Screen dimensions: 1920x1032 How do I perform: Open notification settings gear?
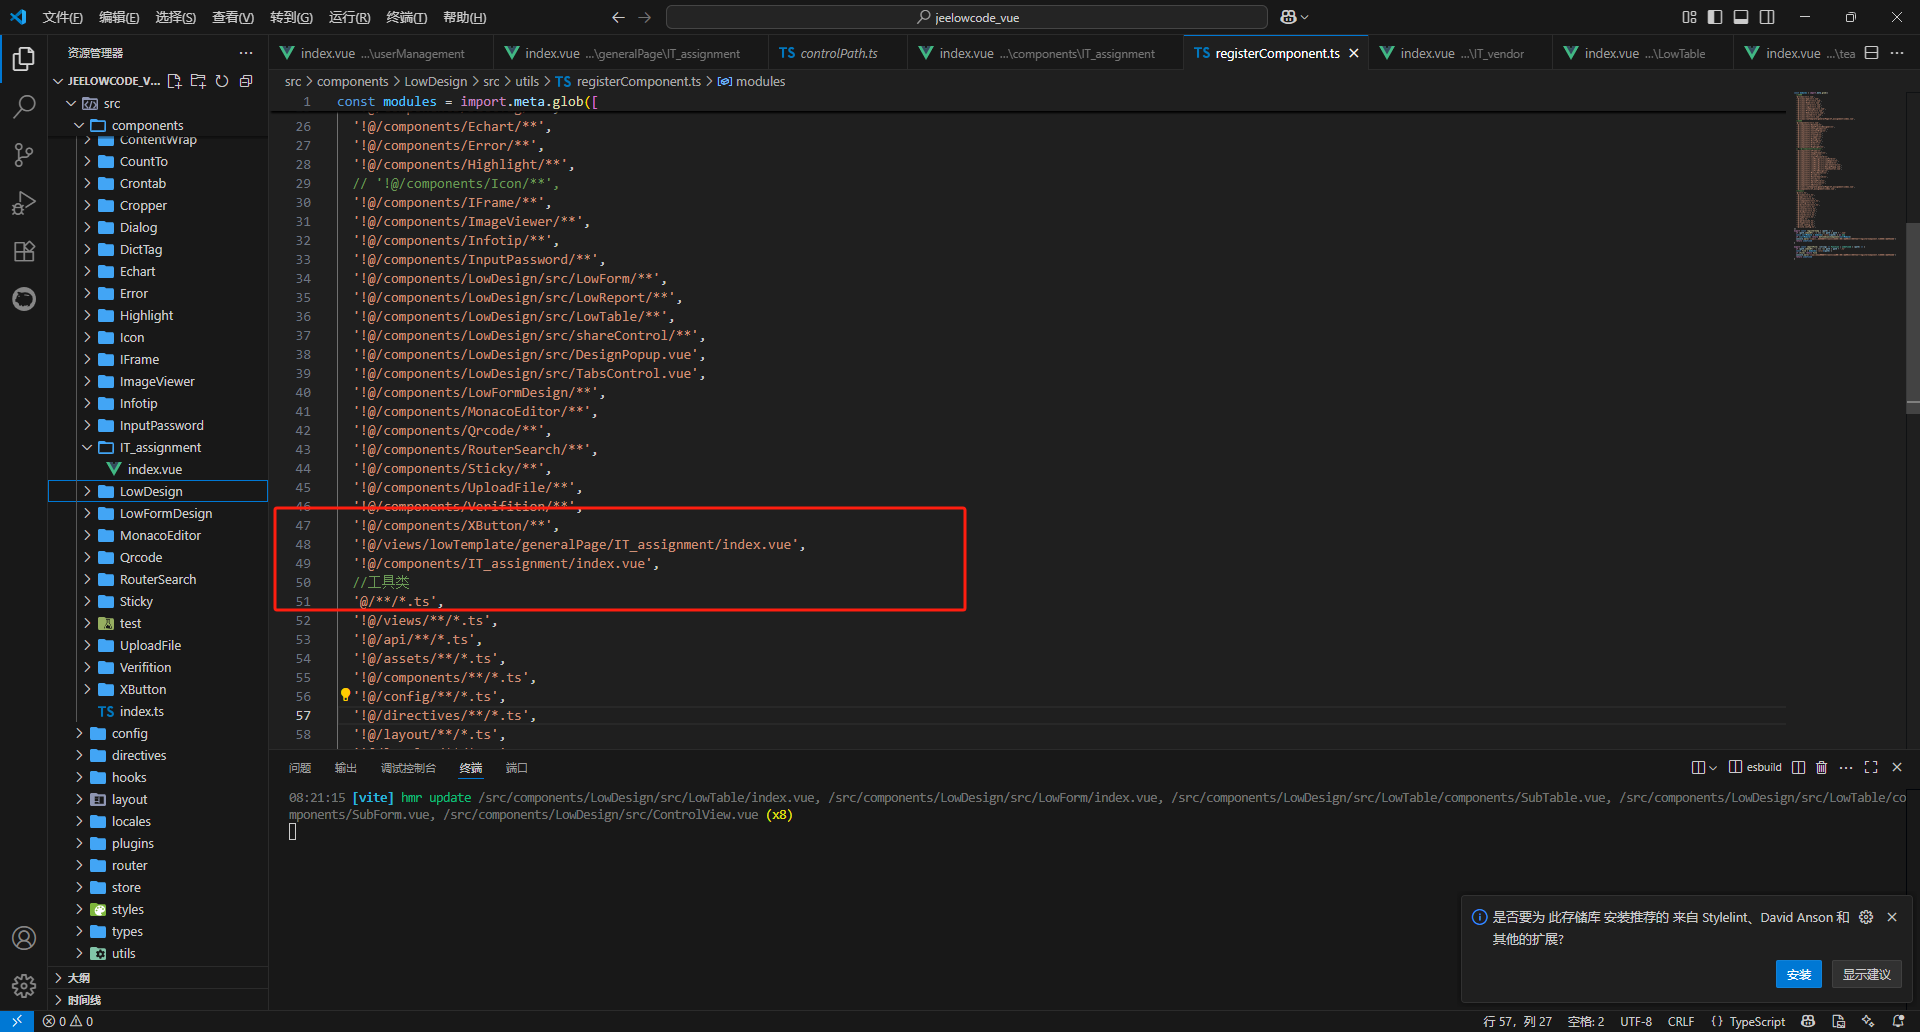tap(1866, 917)
